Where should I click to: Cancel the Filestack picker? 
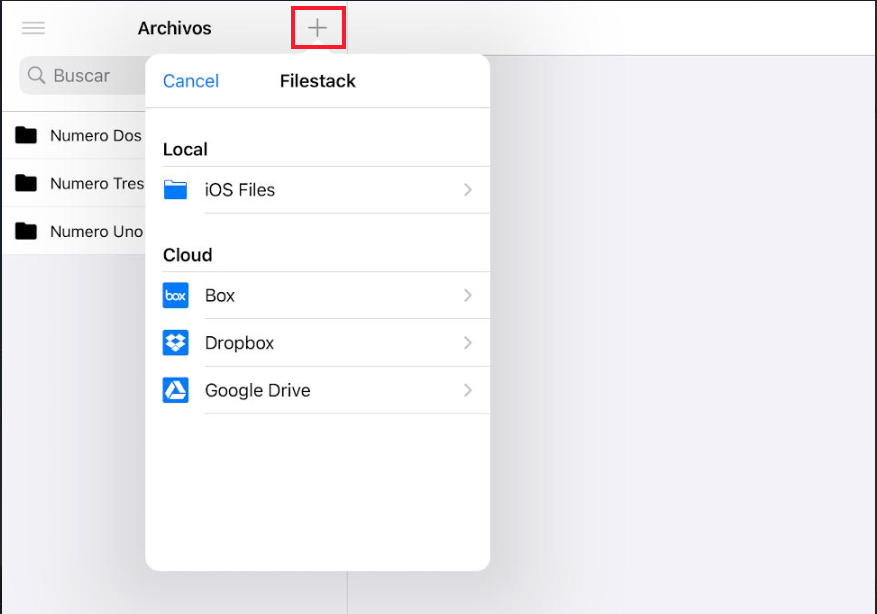pos(191,81)
